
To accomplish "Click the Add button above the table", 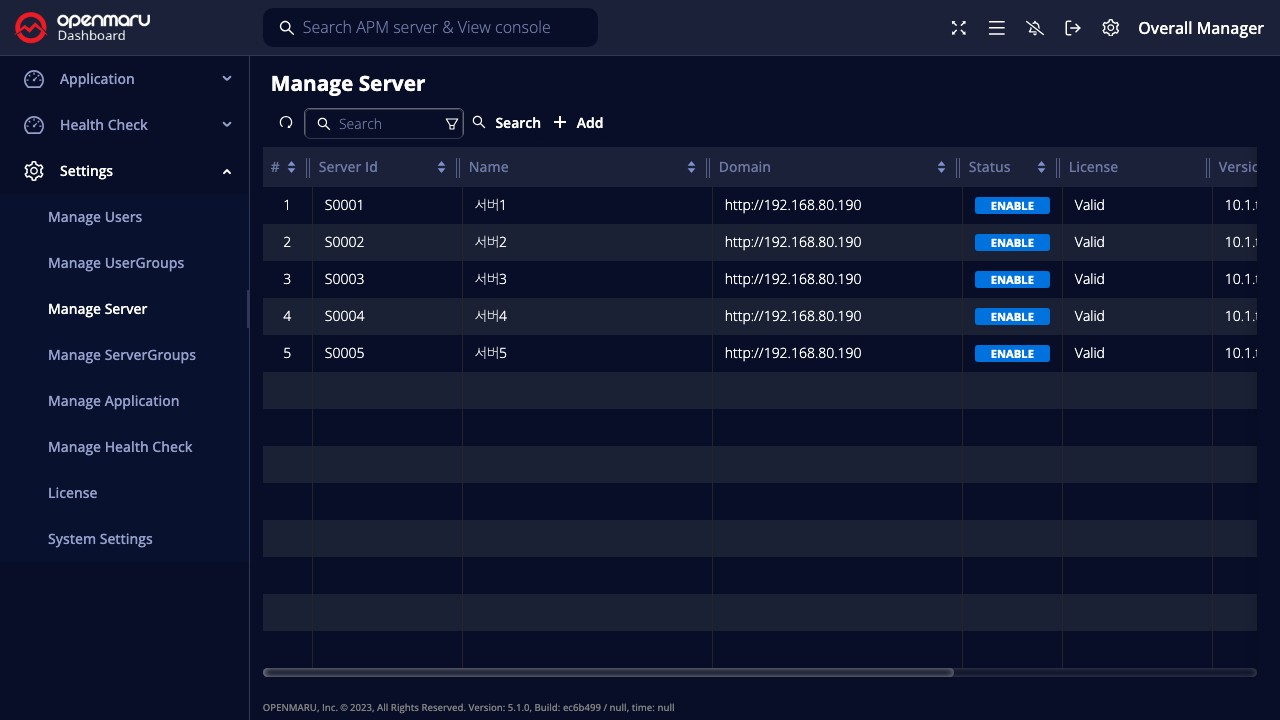I will click(x=578, y=123).
